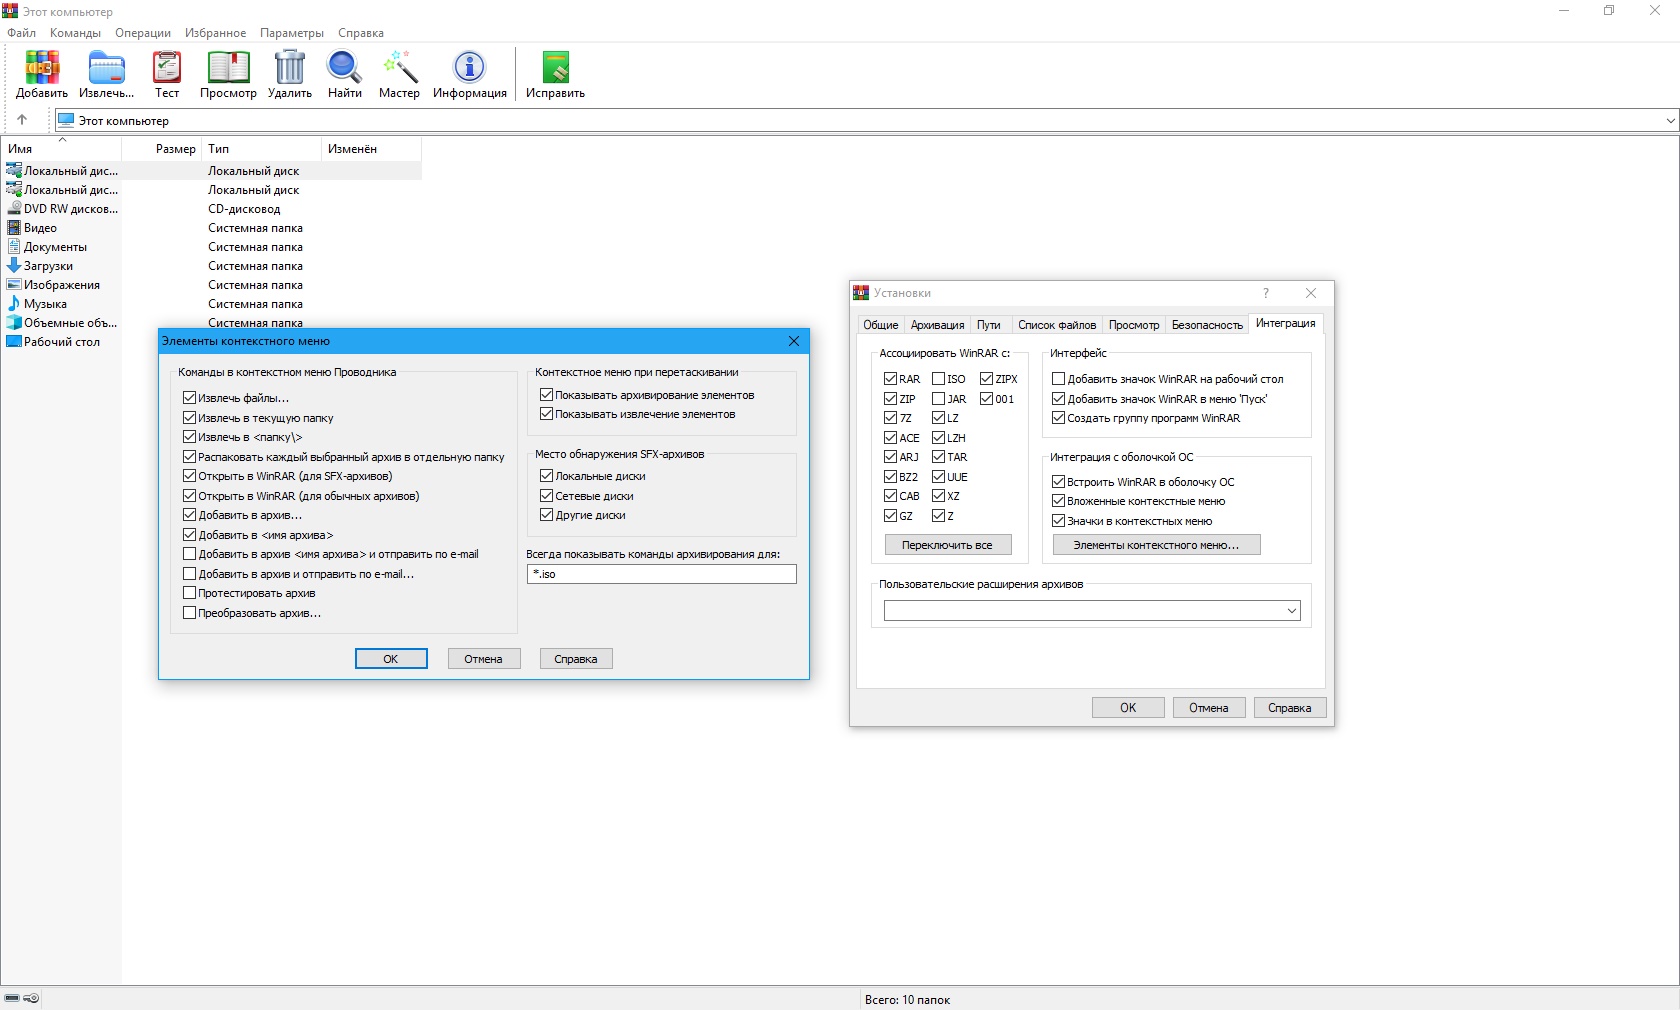Viewport: 1680px width, 1010px height.
Task: Toggle Другие диски checkbox
Action: [546, 515]
